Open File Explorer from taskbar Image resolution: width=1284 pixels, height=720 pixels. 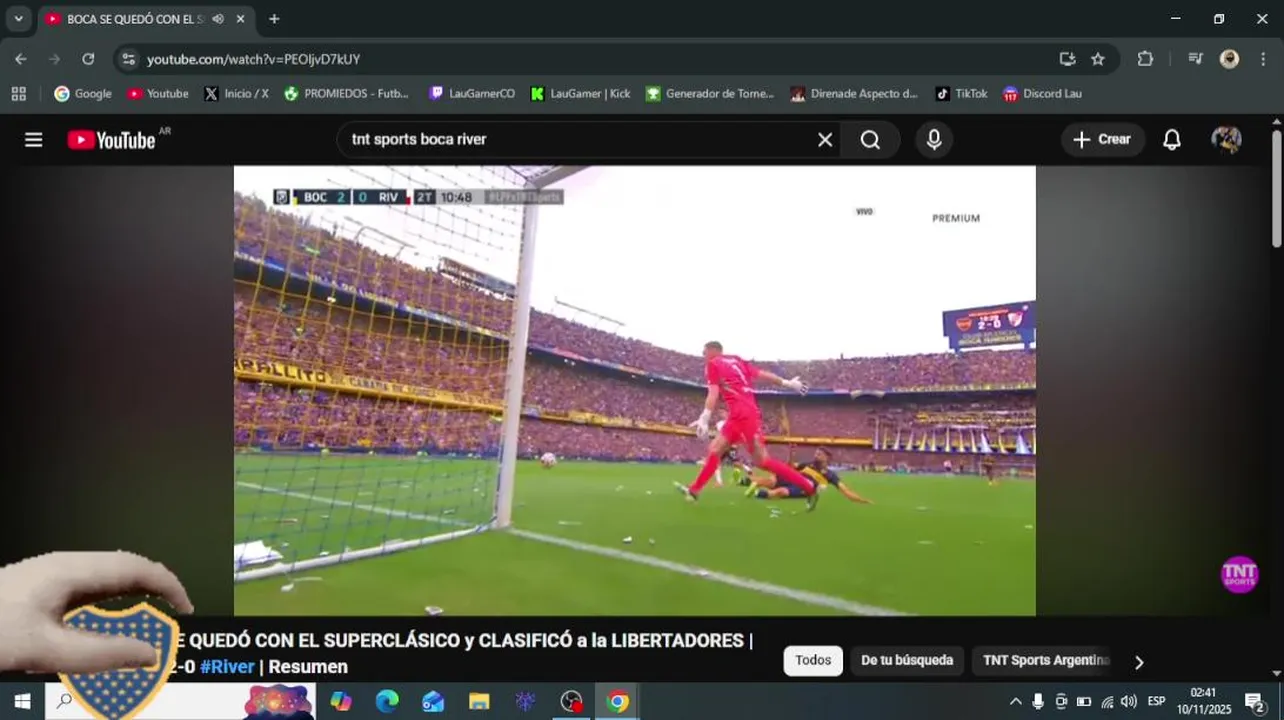pos(479,701)
